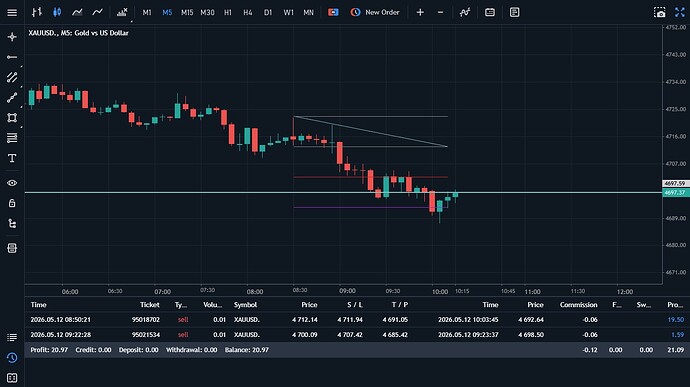Select the M5 timeframe
The image size is (690, 387).
coord(167,12)
